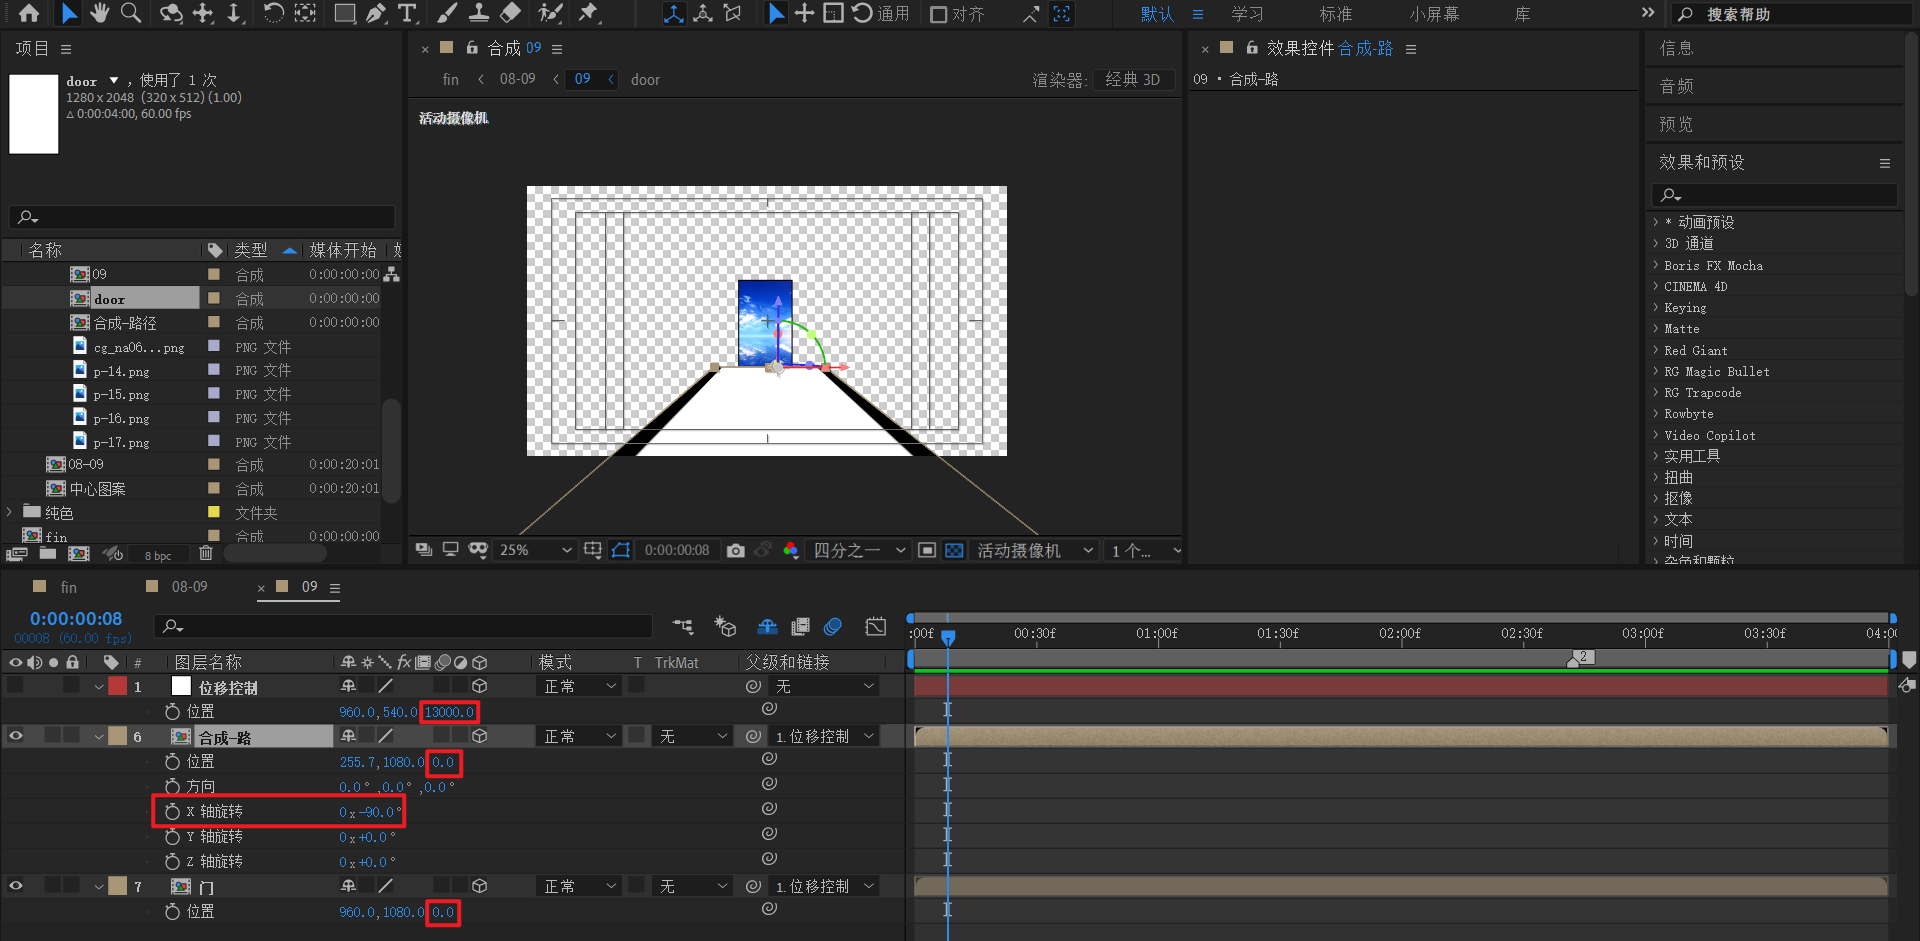Hide the 合成-路 layer eye toggle

[x=16, y=736]
